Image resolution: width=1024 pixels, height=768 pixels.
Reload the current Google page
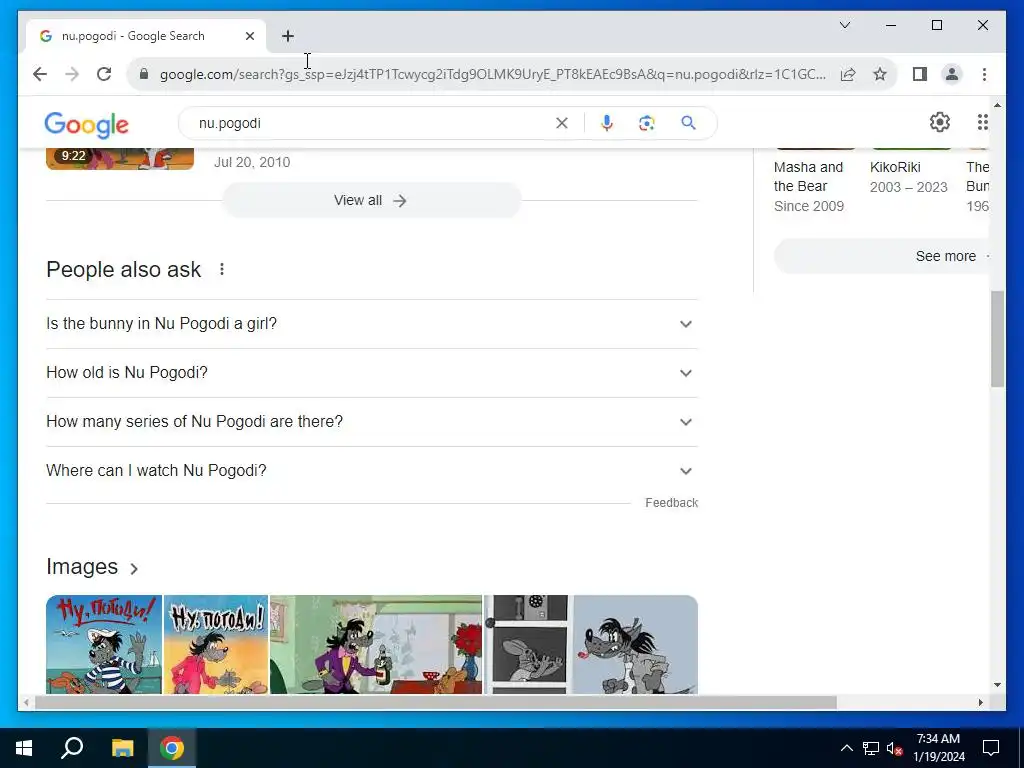[104, 74]
